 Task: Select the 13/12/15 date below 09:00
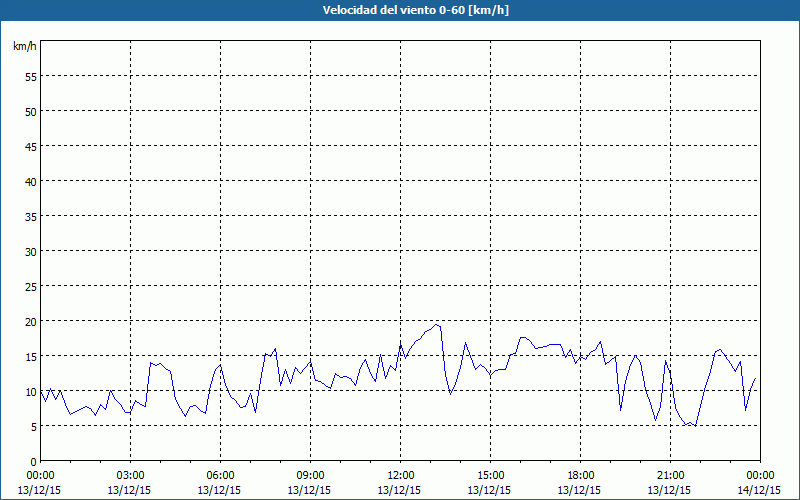pyautogui.click(x=309, y=490)
